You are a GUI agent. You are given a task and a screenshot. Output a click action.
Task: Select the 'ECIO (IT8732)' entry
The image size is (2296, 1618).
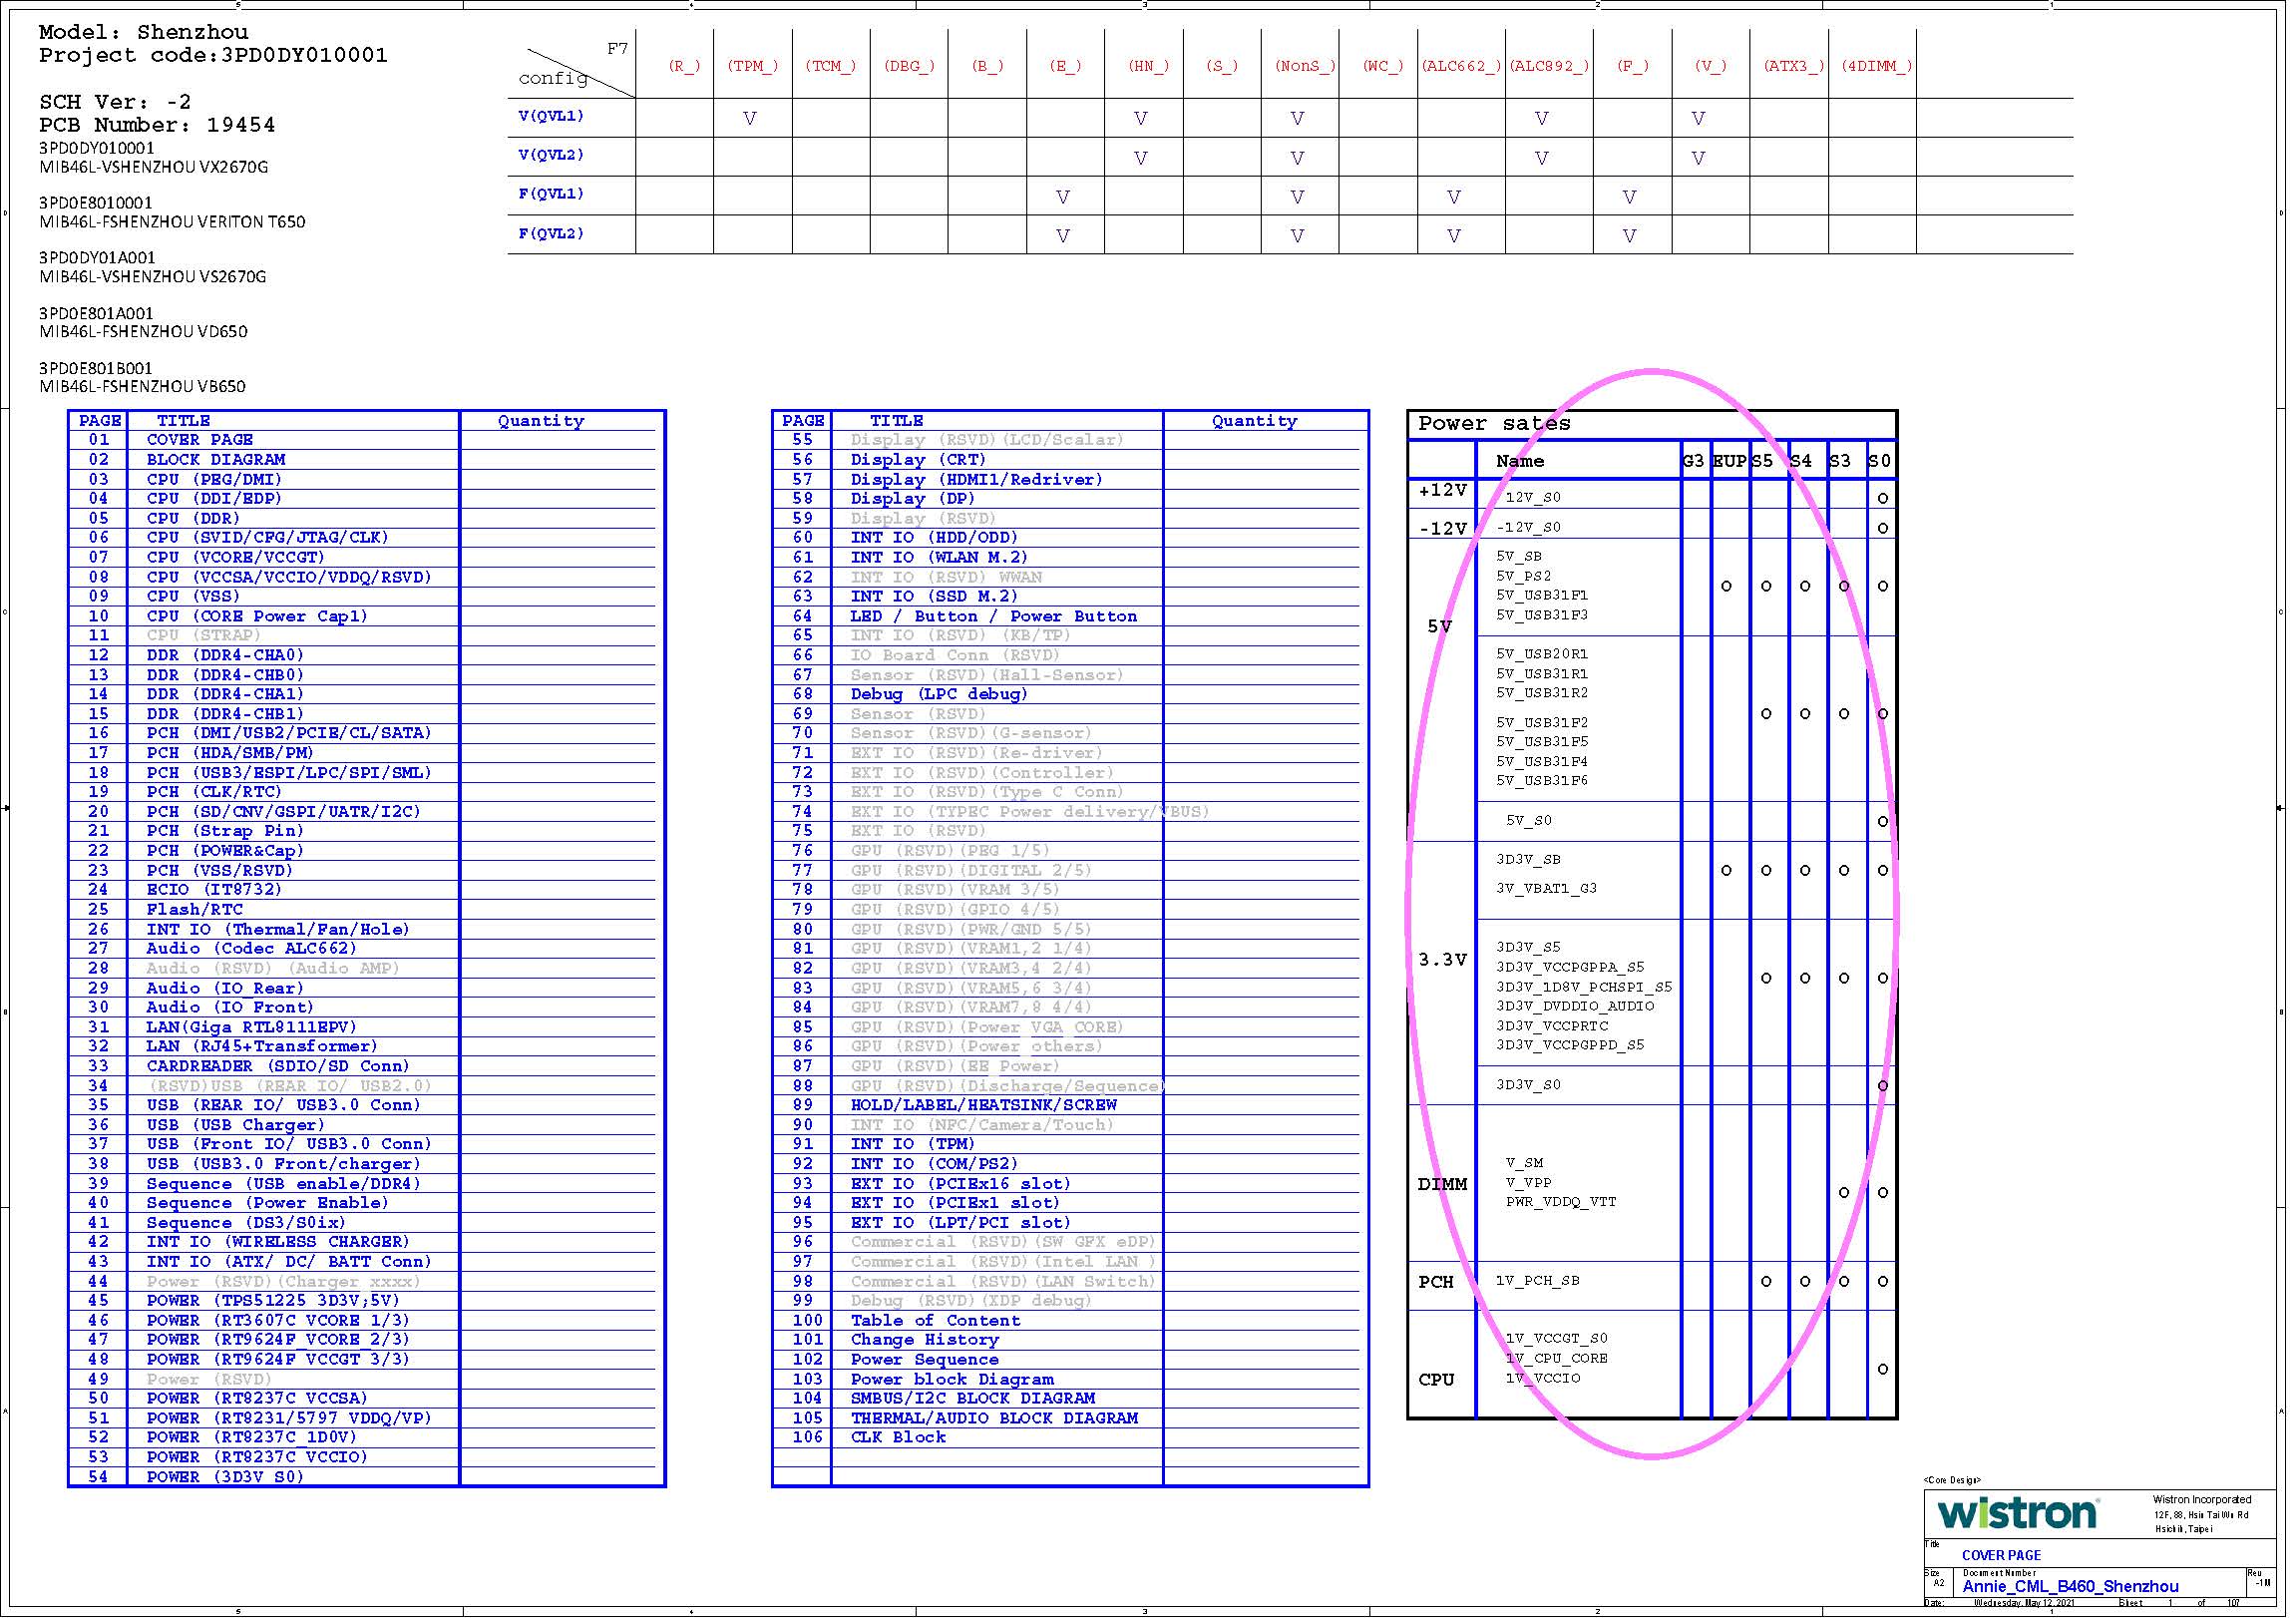coord(215,892)
